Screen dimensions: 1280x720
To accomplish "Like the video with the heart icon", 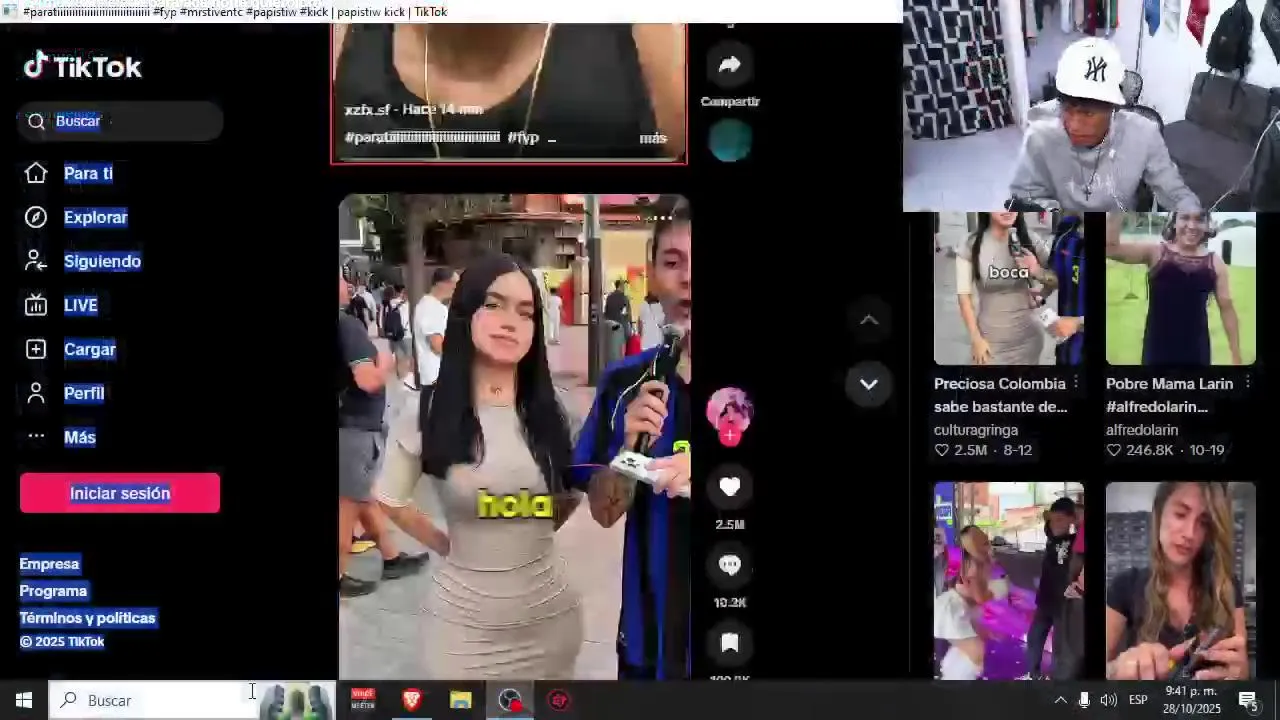I will pos(730,487).
